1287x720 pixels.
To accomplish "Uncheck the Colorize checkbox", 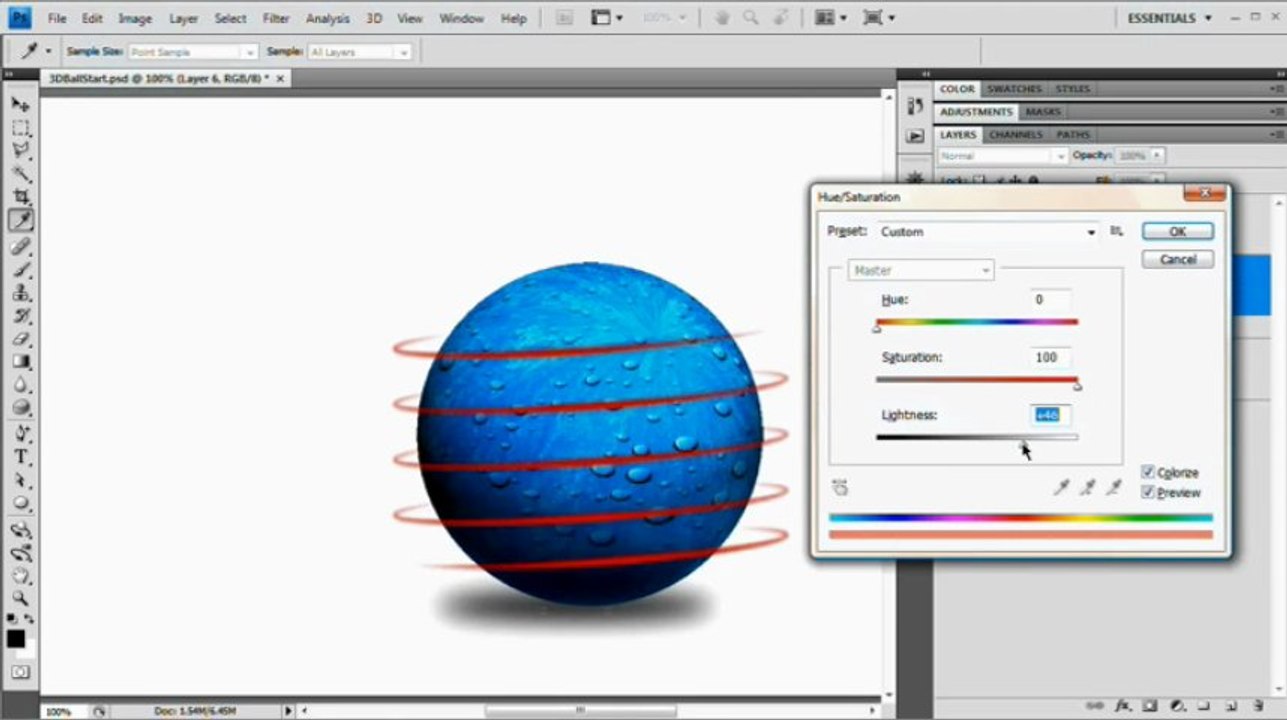I will point(1148,472).
